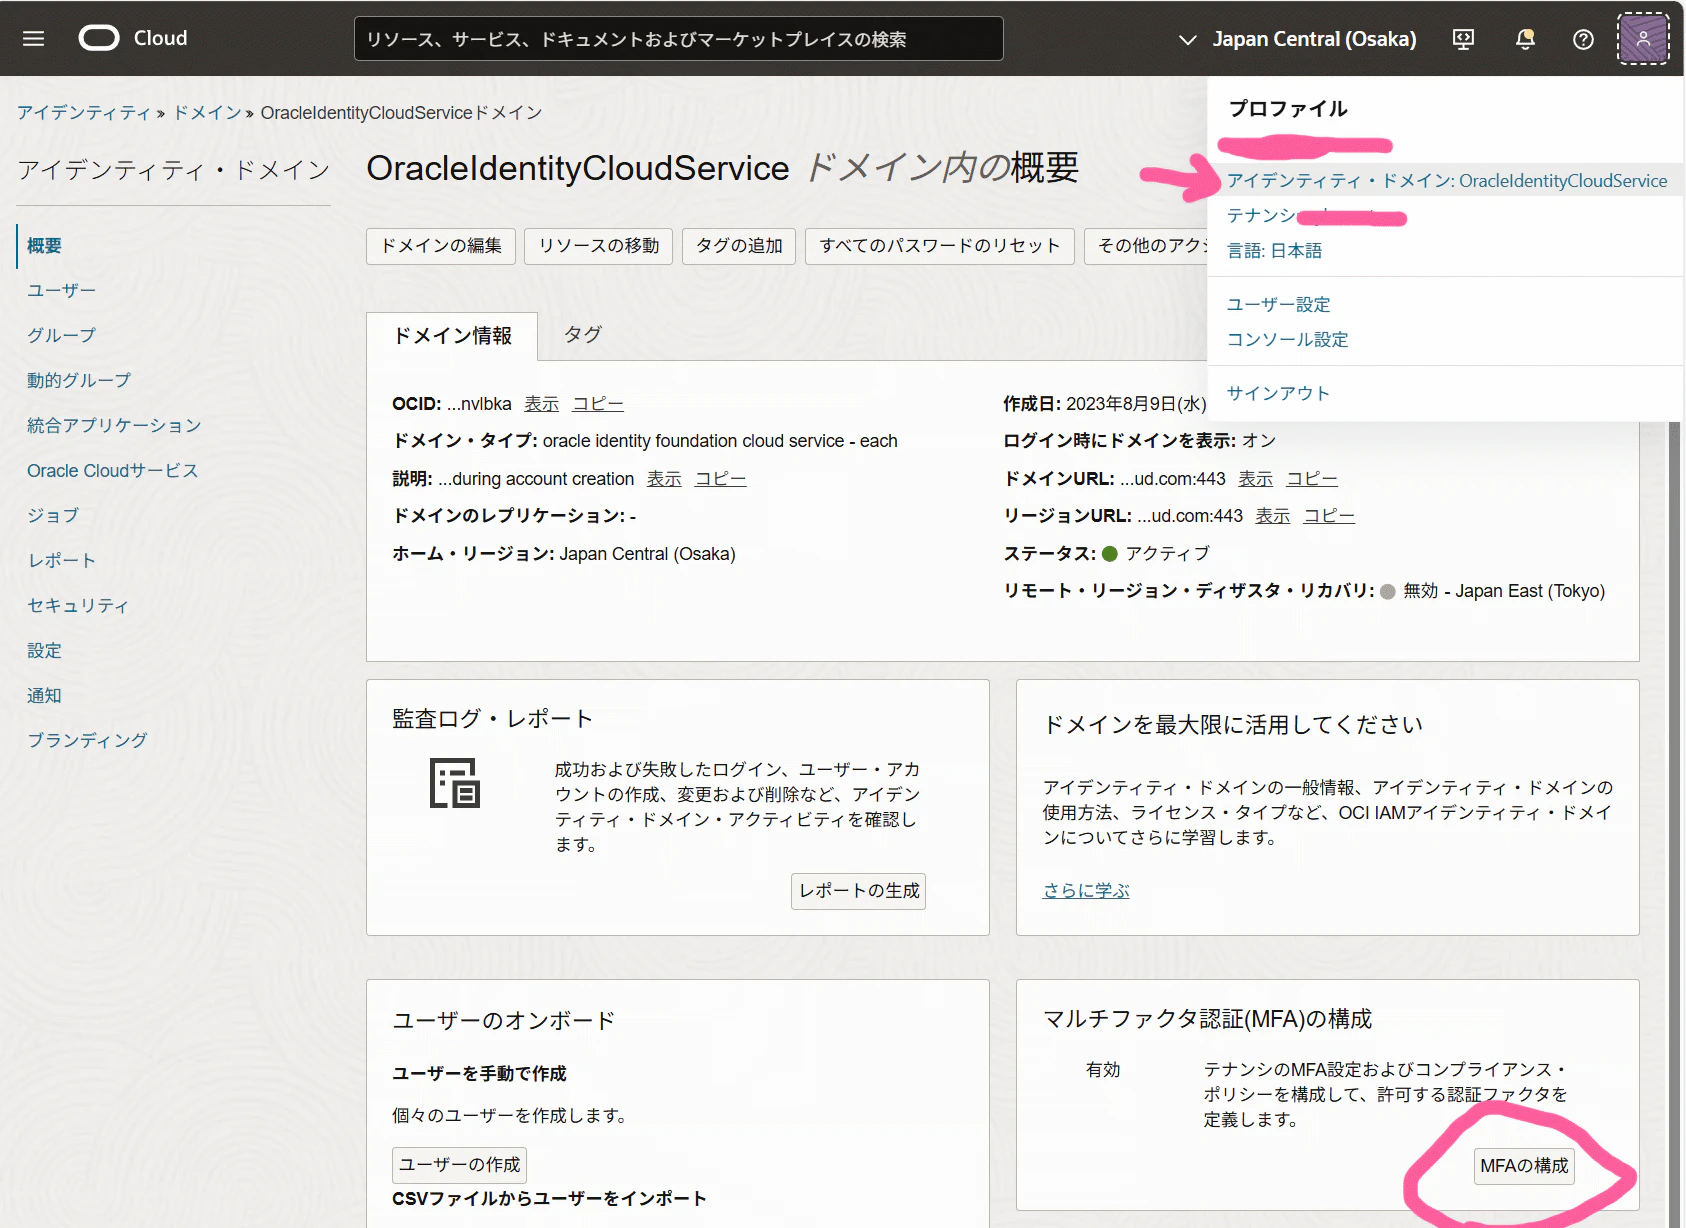Click the ドメインの編集 button
This screenshot has height=1228, width=1686.
click(x=441, y=246)
